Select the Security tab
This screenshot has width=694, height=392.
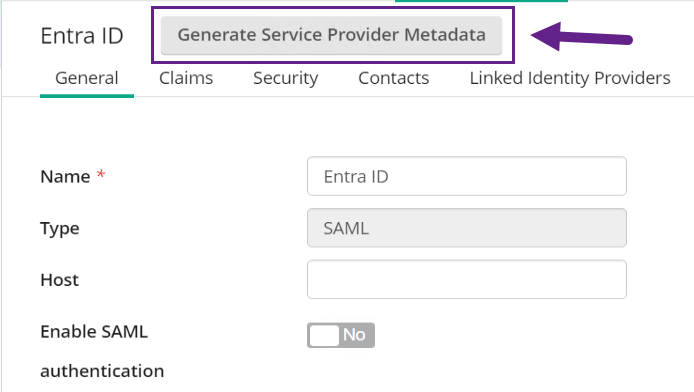[285, 78]
